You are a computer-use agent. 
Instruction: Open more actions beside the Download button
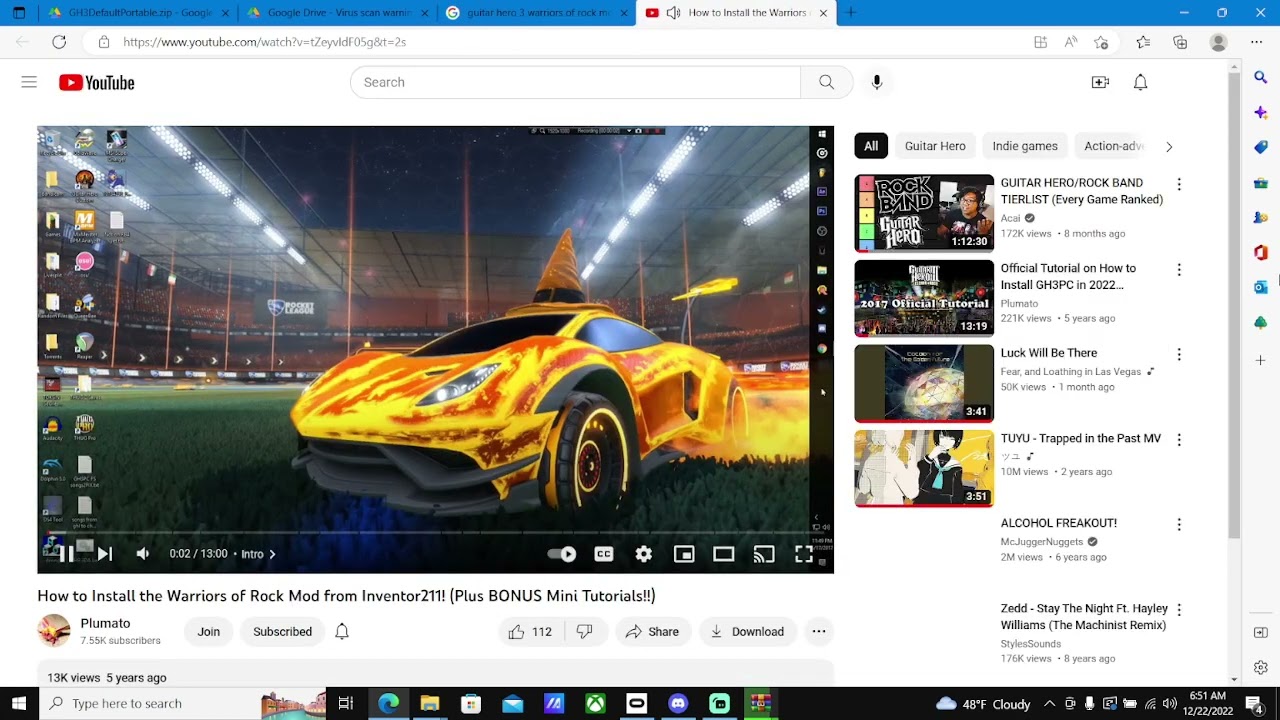819,631
